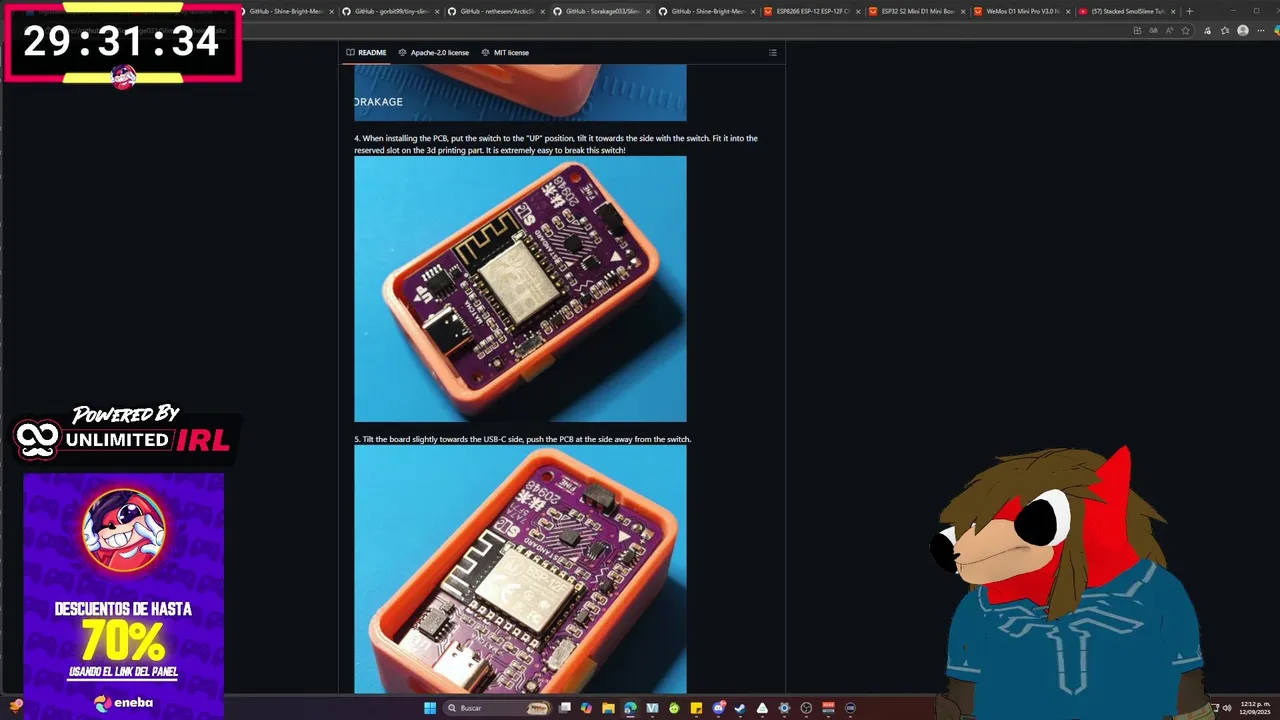Close the Stacked SmolSlime YouTube tab
1280x720 pixels.
click(x=1174, y=11)
